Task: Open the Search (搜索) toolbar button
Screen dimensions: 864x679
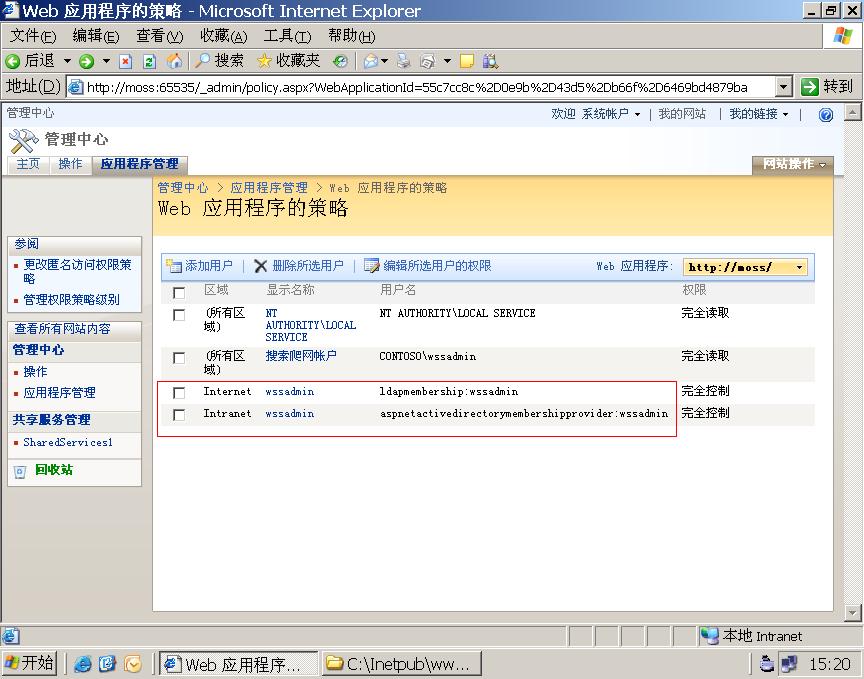Action: (x=219, y=61)
